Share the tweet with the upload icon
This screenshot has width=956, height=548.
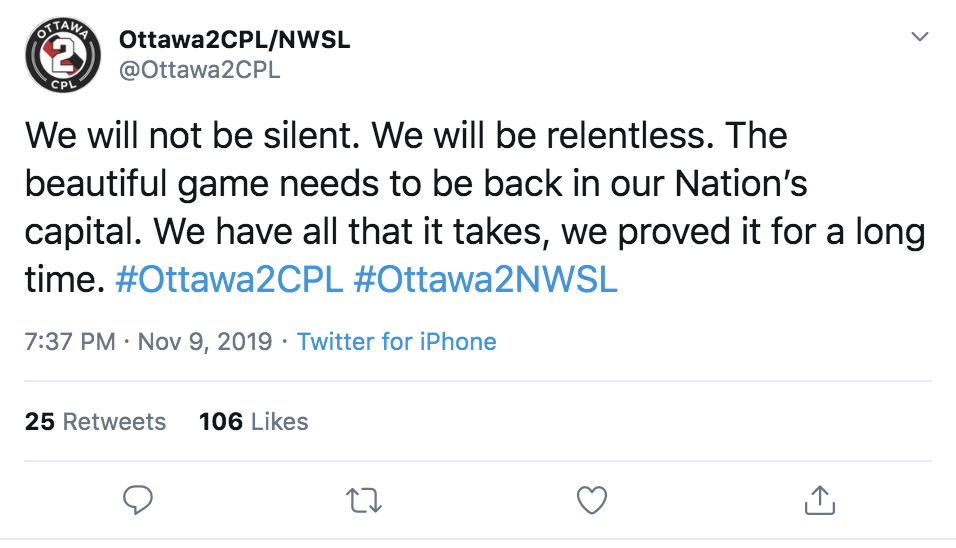819,500
